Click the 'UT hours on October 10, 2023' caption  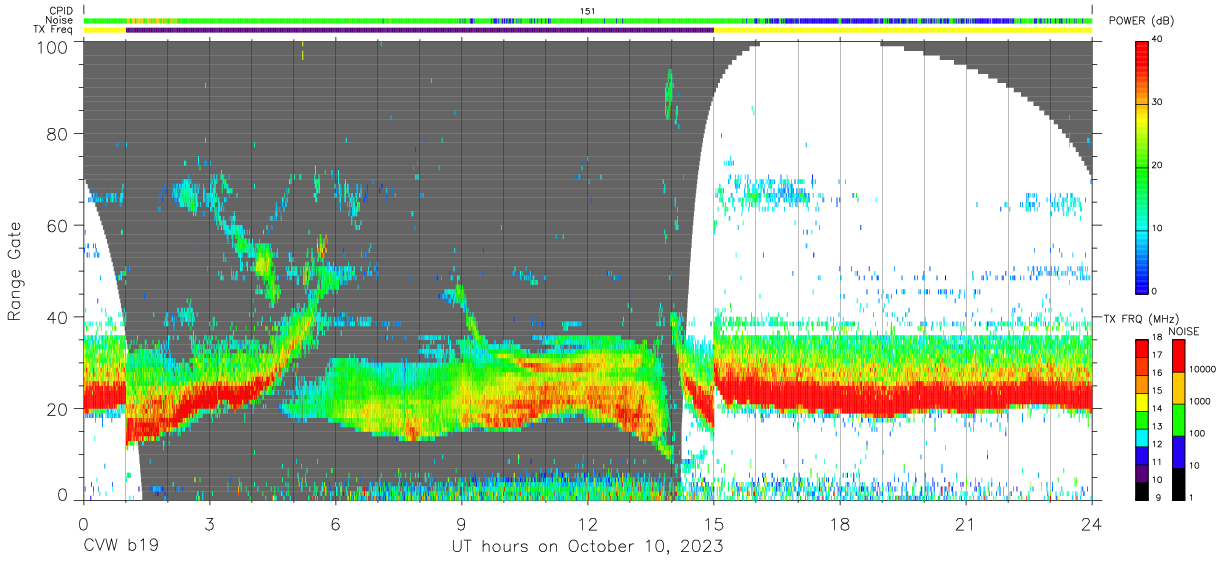pyautogui.click(x=586, y=547)
